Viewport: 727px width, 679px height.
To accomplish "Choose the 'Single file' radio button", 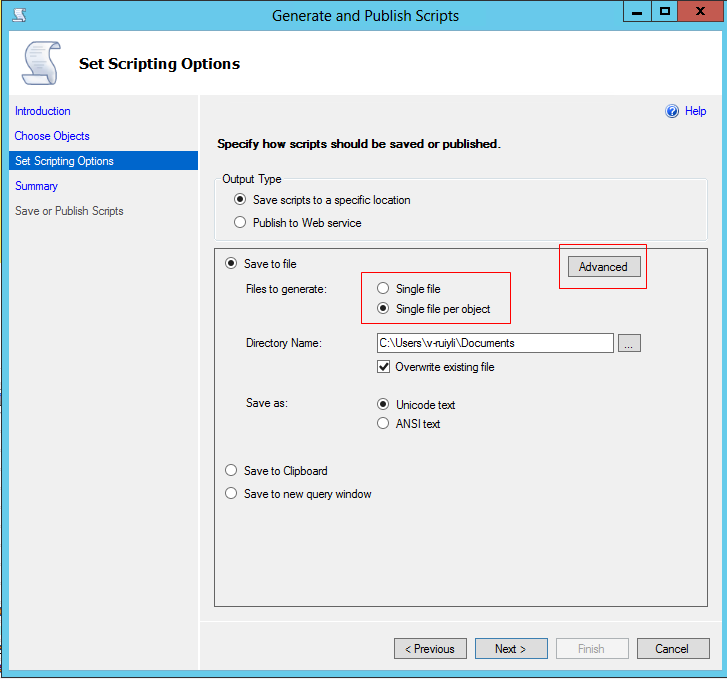I will (383, 289).
